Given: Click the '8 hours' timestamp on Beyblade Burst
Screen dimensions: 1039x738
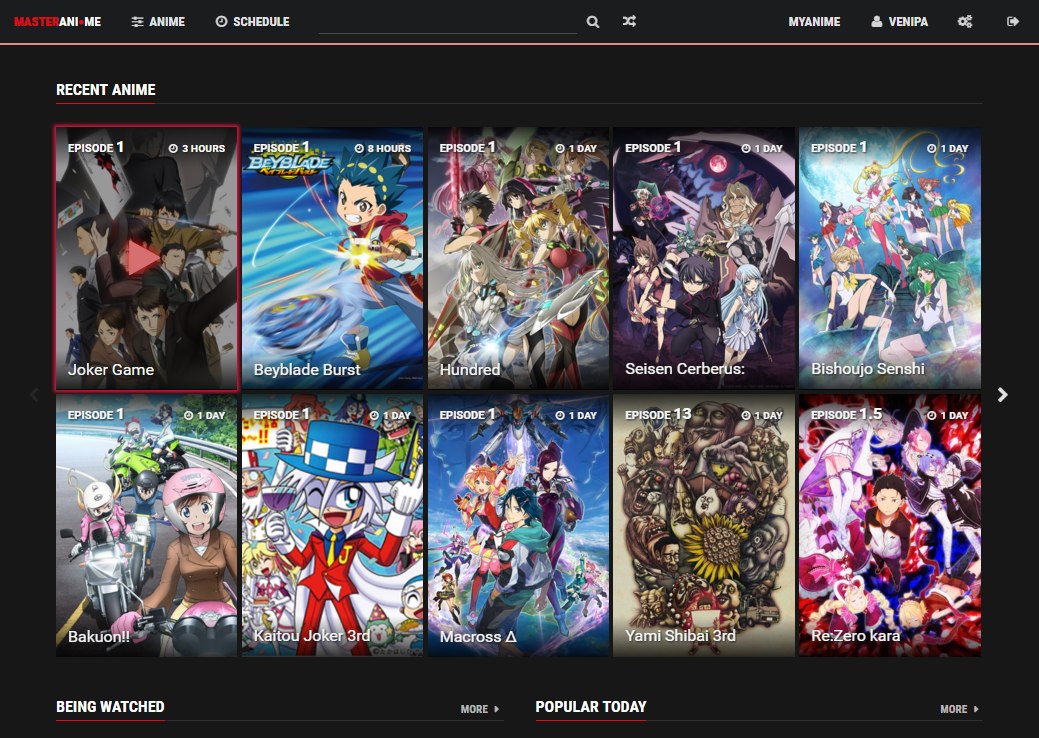Looking at the screenshot, I should (x=382, y=148).
